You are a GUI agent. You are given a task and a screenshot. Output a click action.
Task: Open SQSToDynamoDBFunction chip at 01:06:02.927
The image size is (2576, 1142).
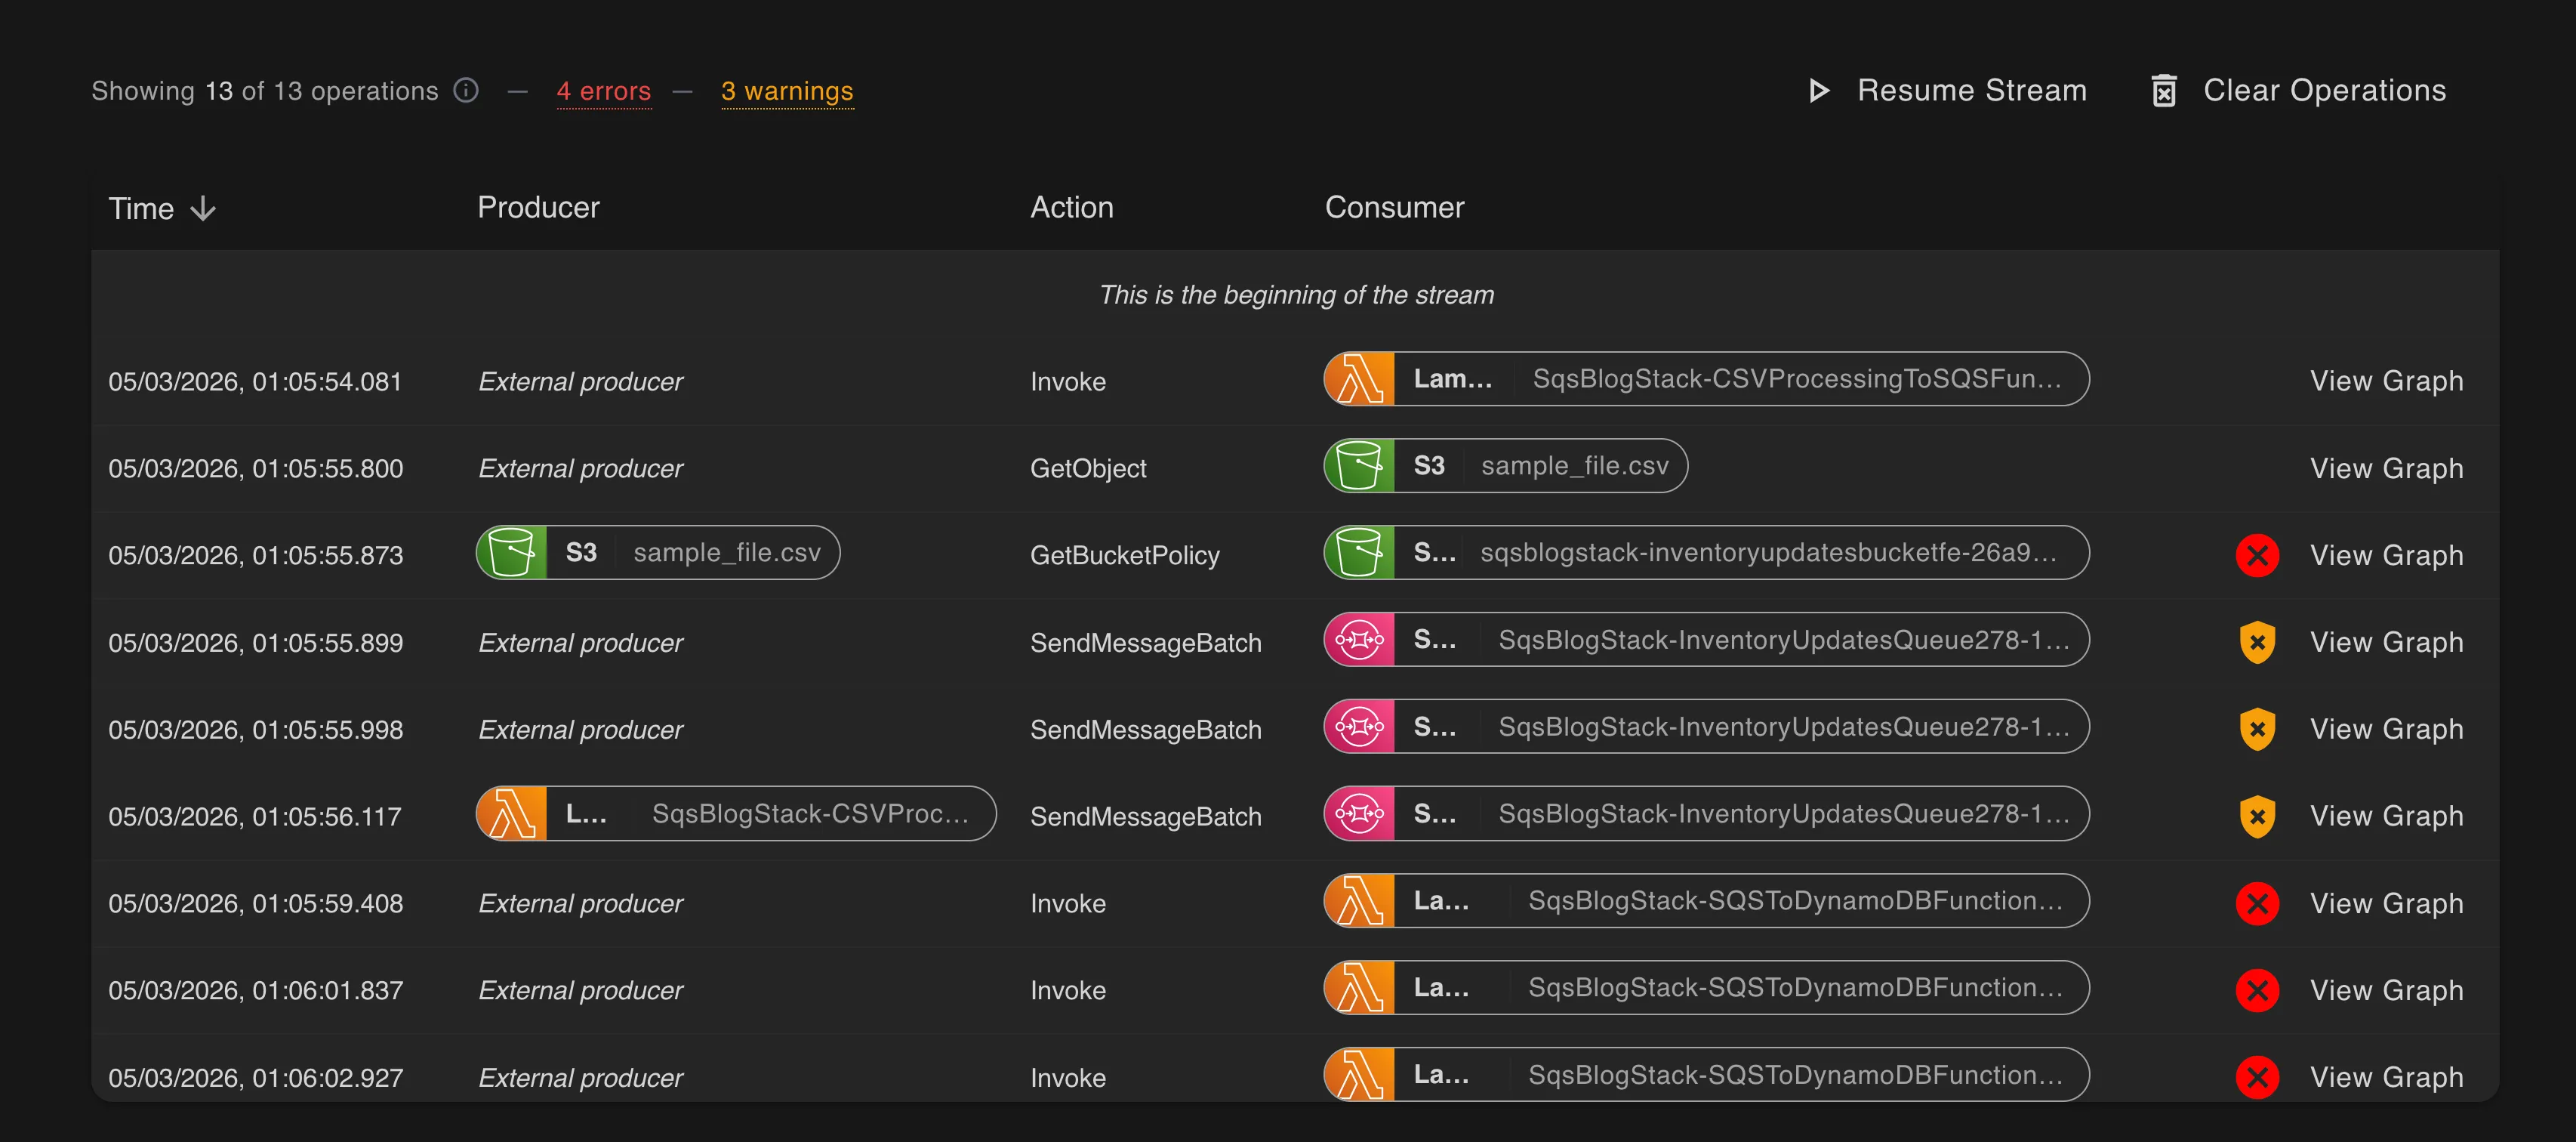pos(1706,1075)
